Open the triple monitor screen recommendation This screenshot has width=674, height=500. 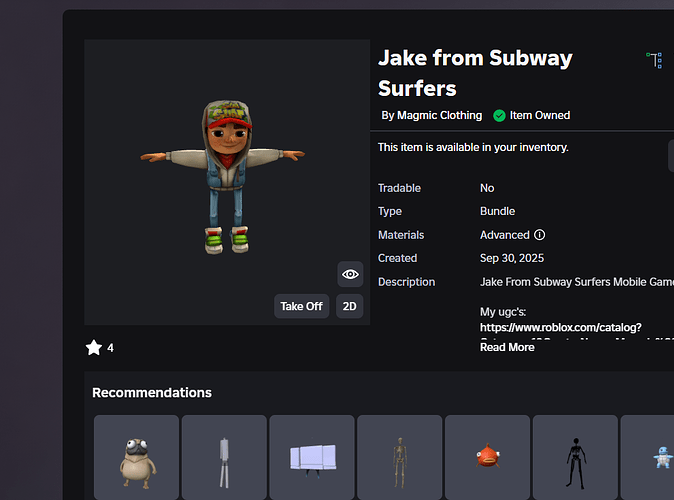point(312,457)
